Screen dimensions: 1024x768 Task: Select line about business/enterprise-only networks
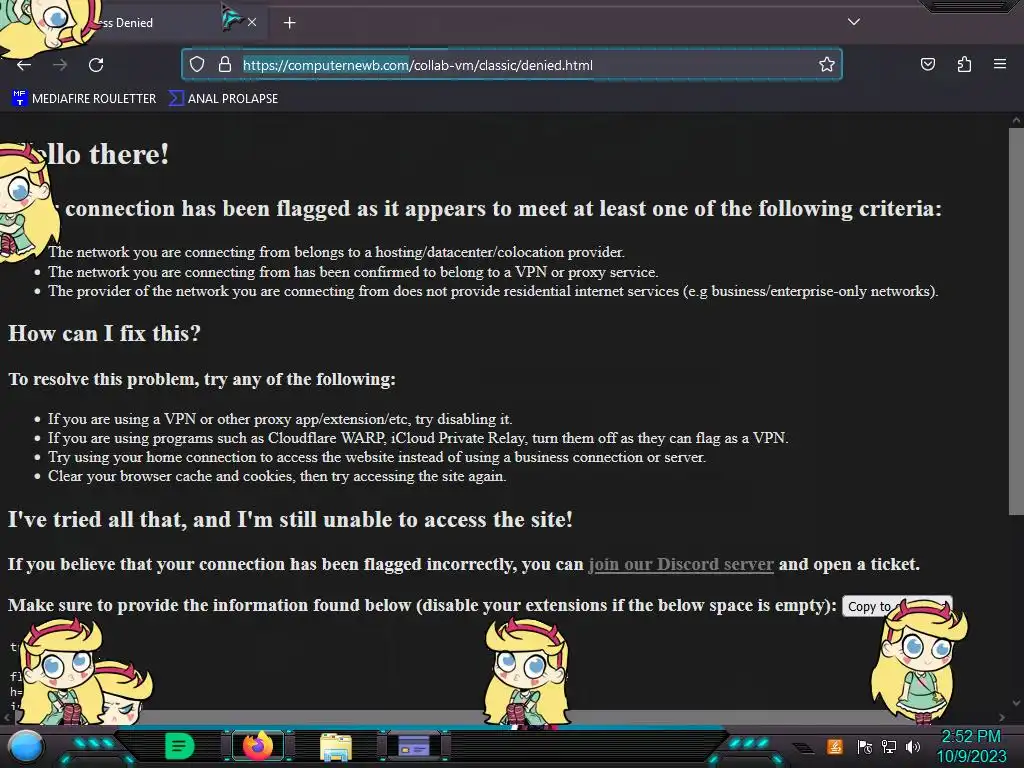(x=493, y=291)
